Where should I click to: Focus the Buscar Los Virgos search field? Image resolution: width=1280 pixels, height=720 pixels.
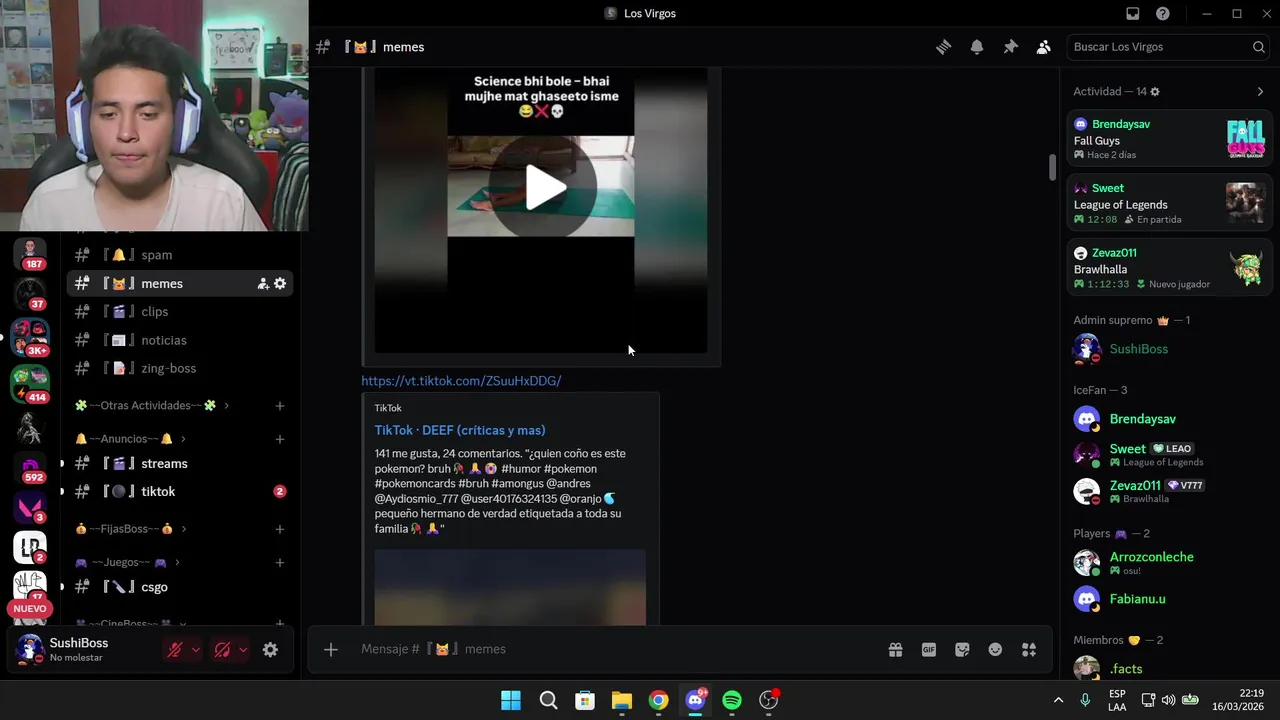coord(1168,47)
